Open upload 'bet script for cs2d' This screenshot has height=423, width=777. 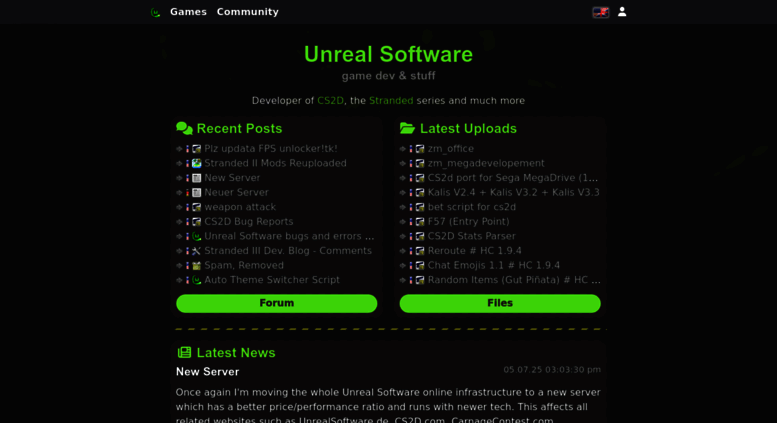coord(472,207)
